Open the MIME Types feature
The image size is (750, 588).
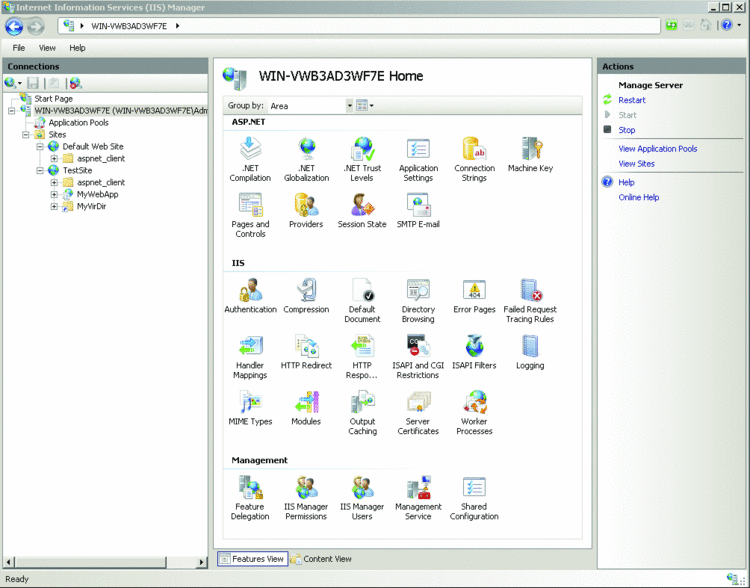point(250,403)
